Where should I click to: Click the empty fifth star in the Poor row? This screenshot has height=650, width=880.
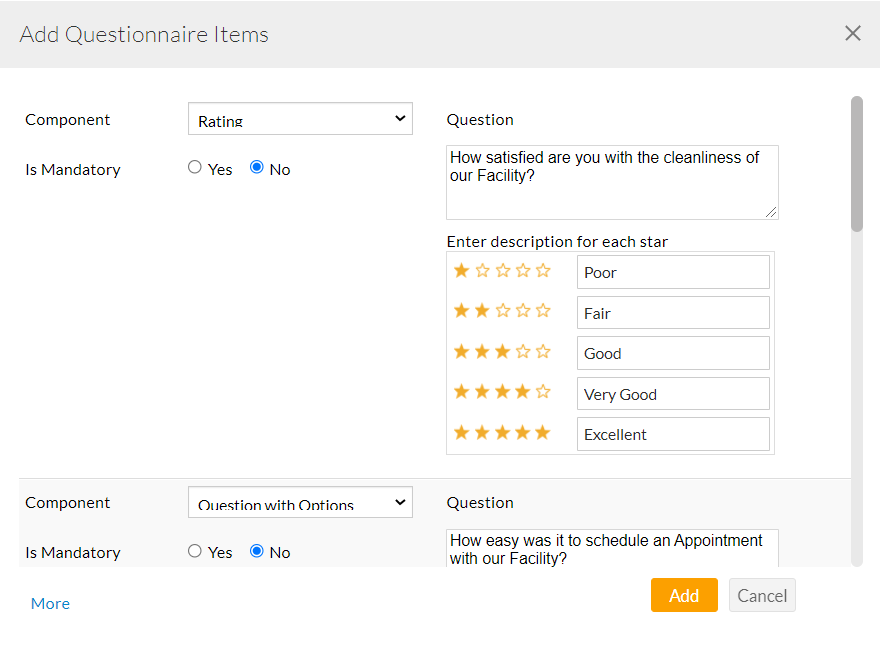542,270
